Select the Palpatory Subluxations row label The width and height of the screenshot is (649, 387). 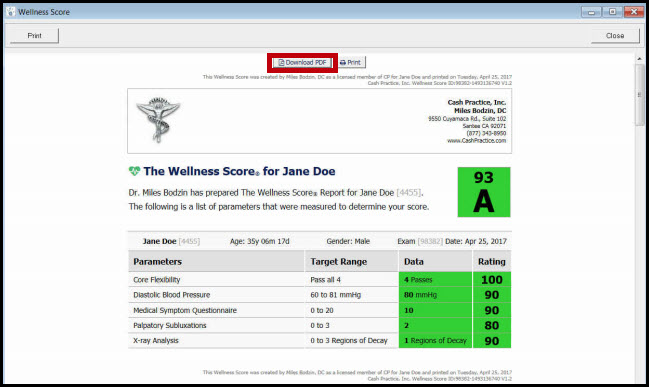coord(170,325)
